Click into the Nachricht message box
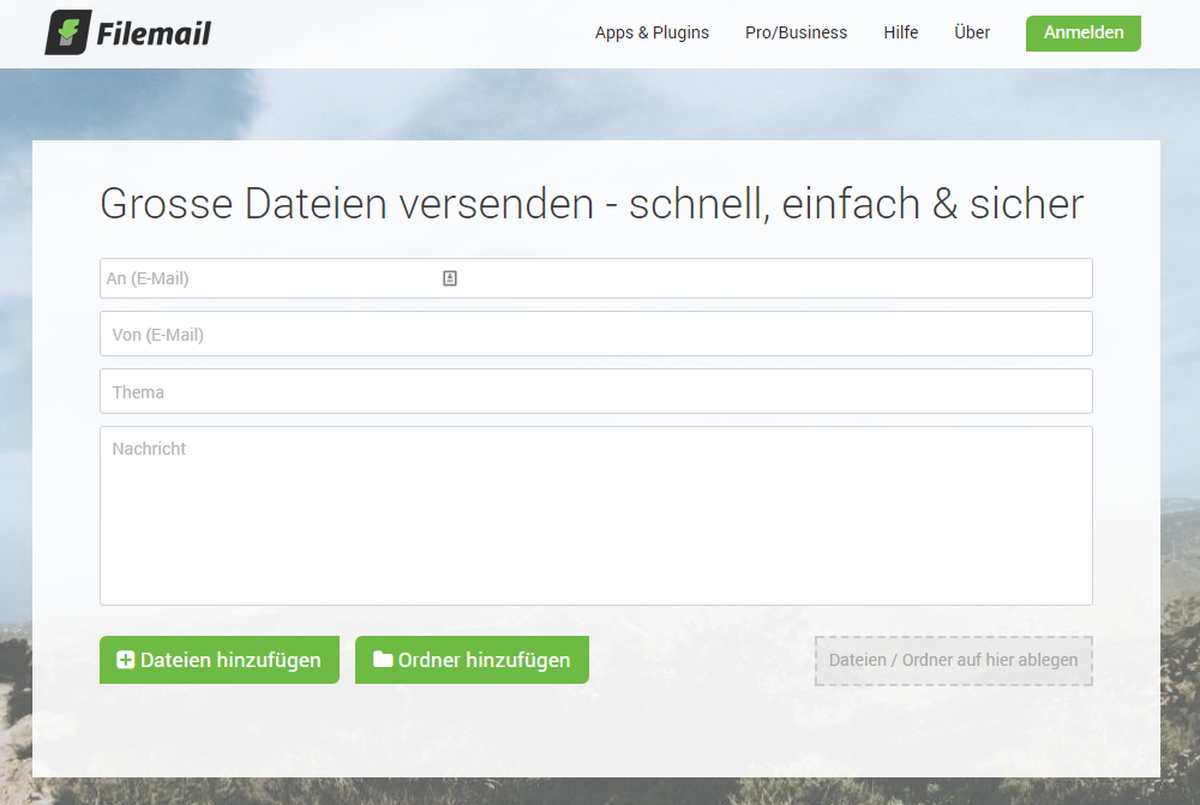 [x=596, y=516]
